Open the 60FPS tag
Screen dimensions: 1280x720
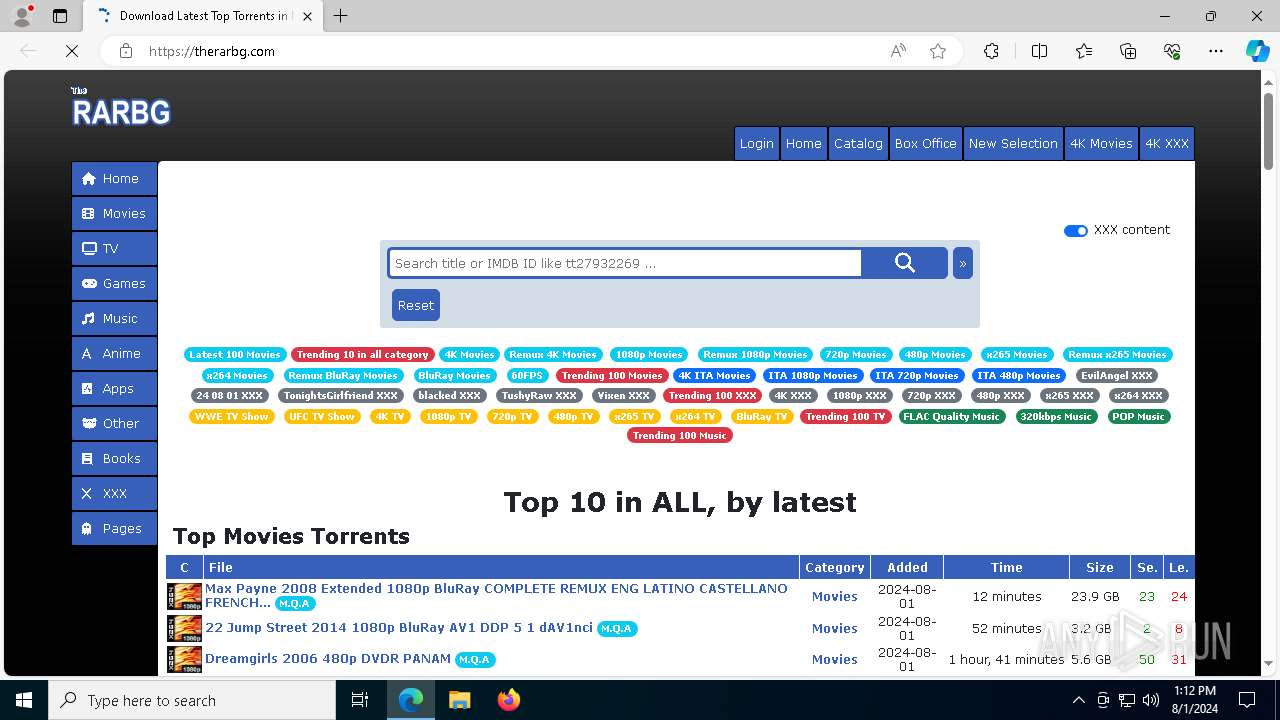pos(526,375)
